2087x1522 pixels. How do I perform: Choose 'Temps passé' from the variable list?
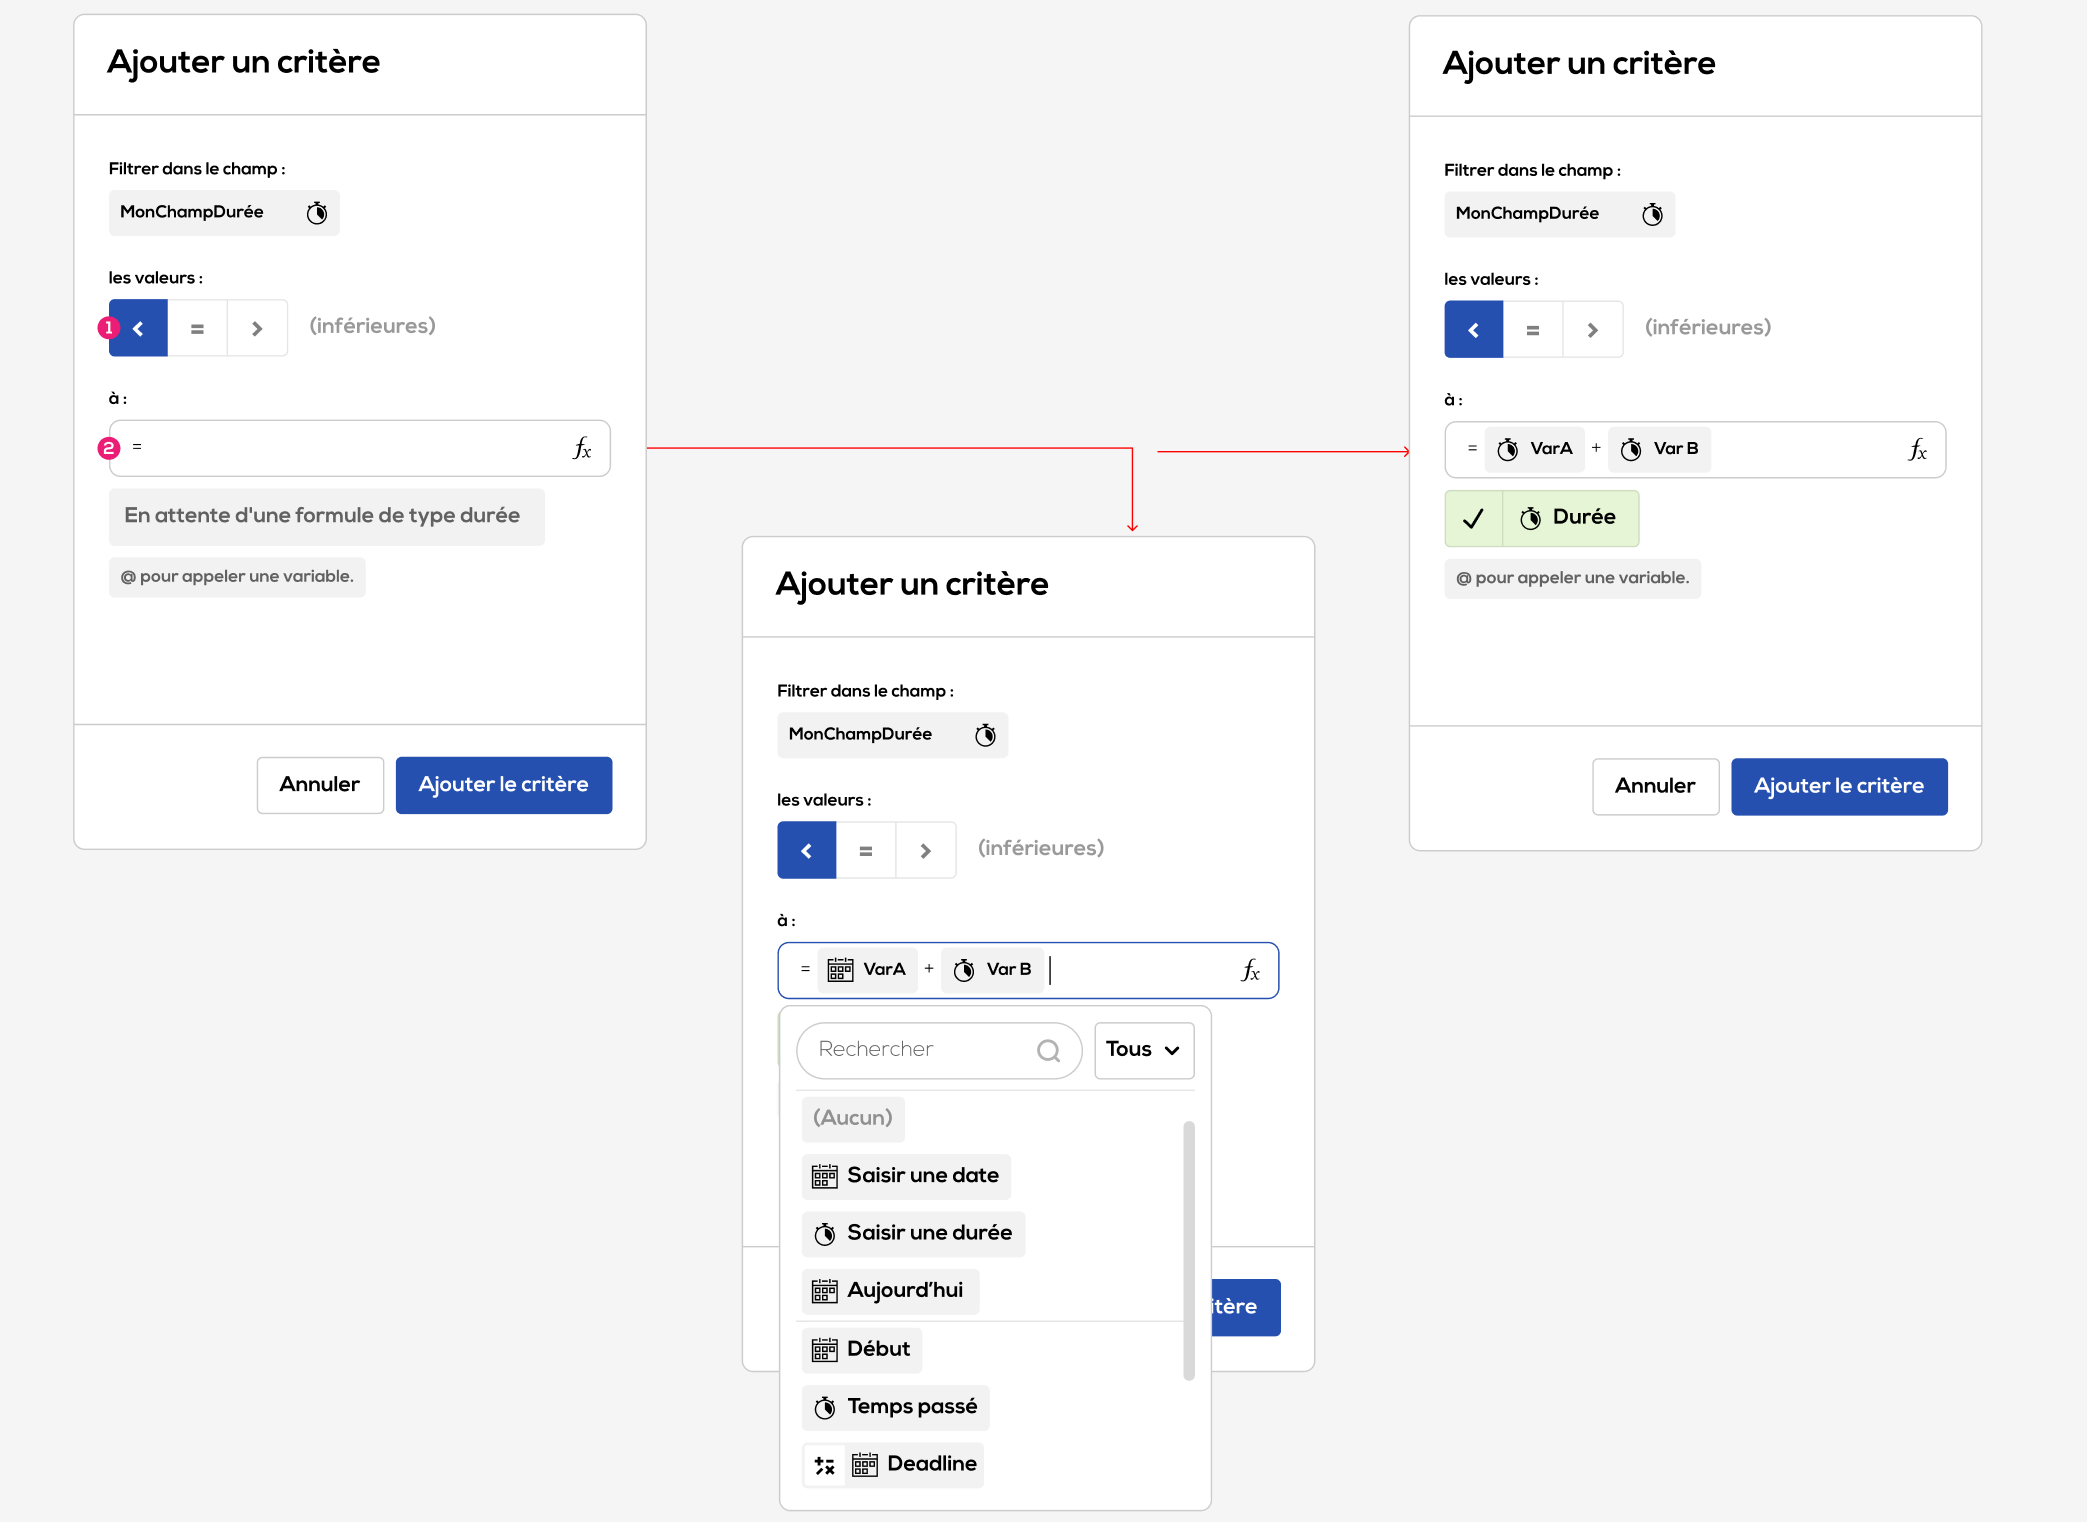(896, 1407)
